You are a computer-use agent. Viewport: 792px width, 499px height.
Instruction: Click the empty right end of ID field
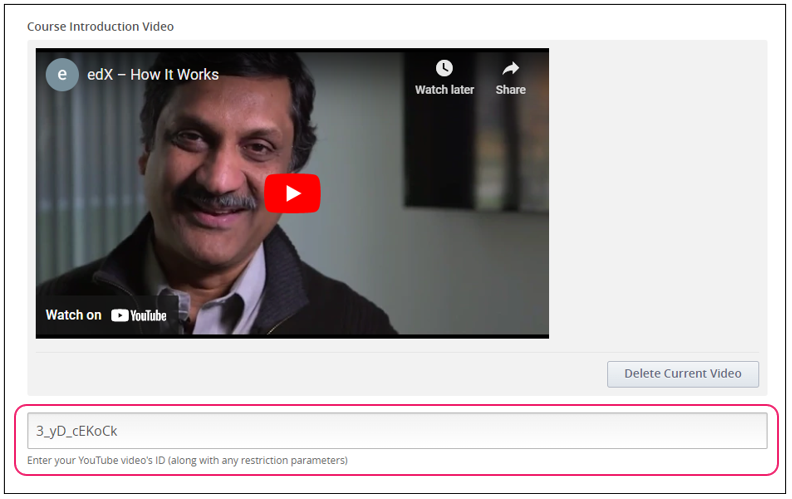coord(700,431)
